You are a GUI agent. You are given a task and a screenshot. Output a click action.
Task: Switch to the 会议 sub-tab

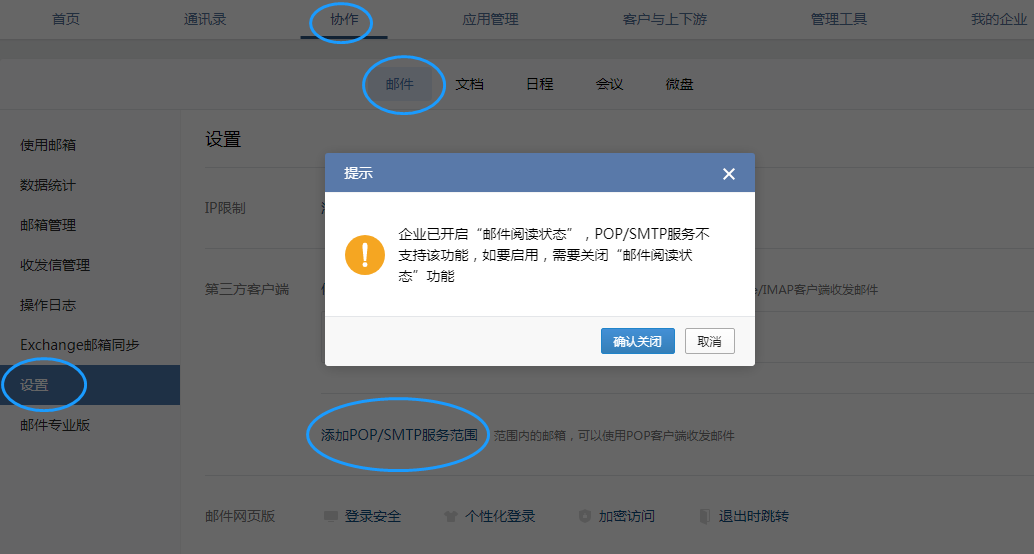click(x=609, y=84)
